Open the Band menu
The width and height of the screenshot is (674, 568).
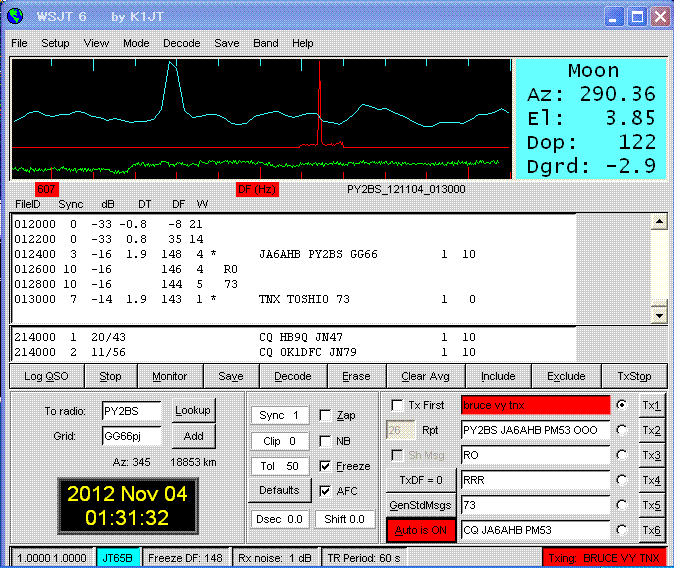[266, 43]
